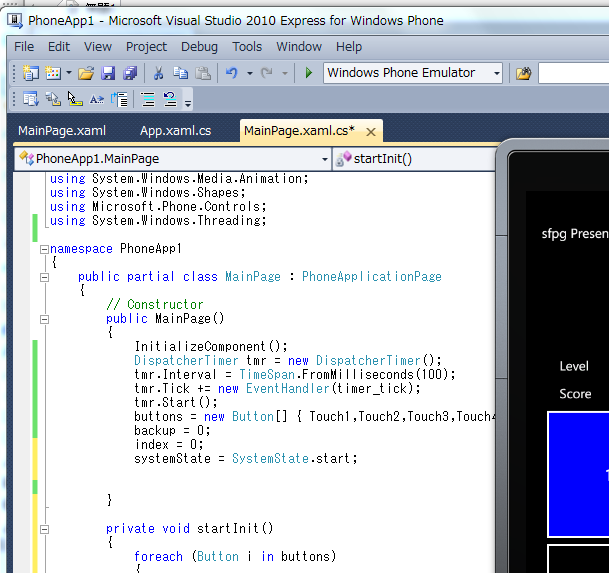Click the Cut scissors icon
Image resolution: width=609 pixels, height=573 pixels.
tap(158, 73)
